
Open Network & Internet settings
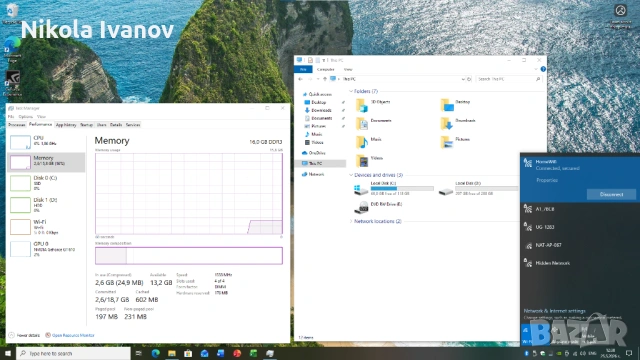click(554, 311)
